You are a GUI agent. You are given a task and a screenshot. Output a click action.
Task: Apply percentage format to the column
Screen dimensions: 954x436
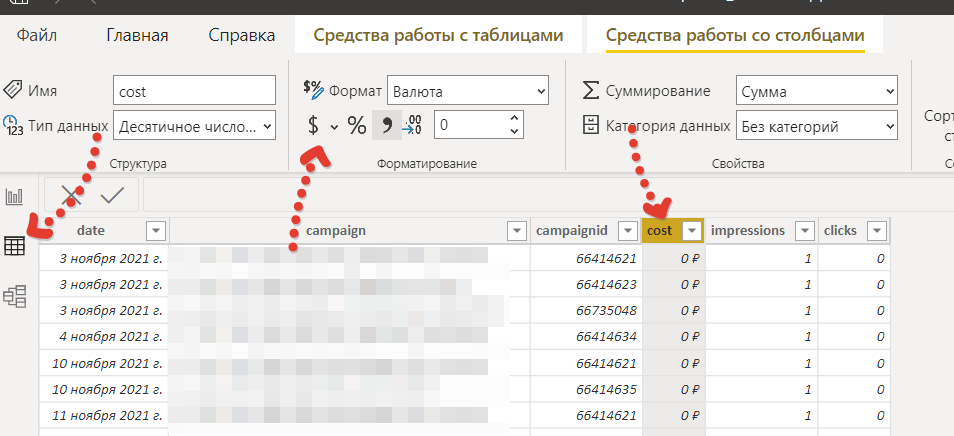tap(357, 125)
